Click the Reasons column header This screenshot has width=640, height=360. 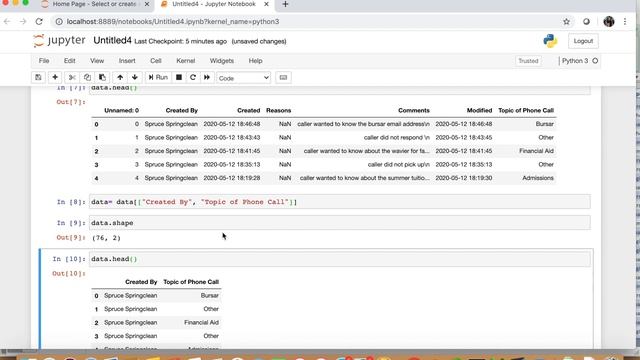pyautogui.click(x=278, y=110)
